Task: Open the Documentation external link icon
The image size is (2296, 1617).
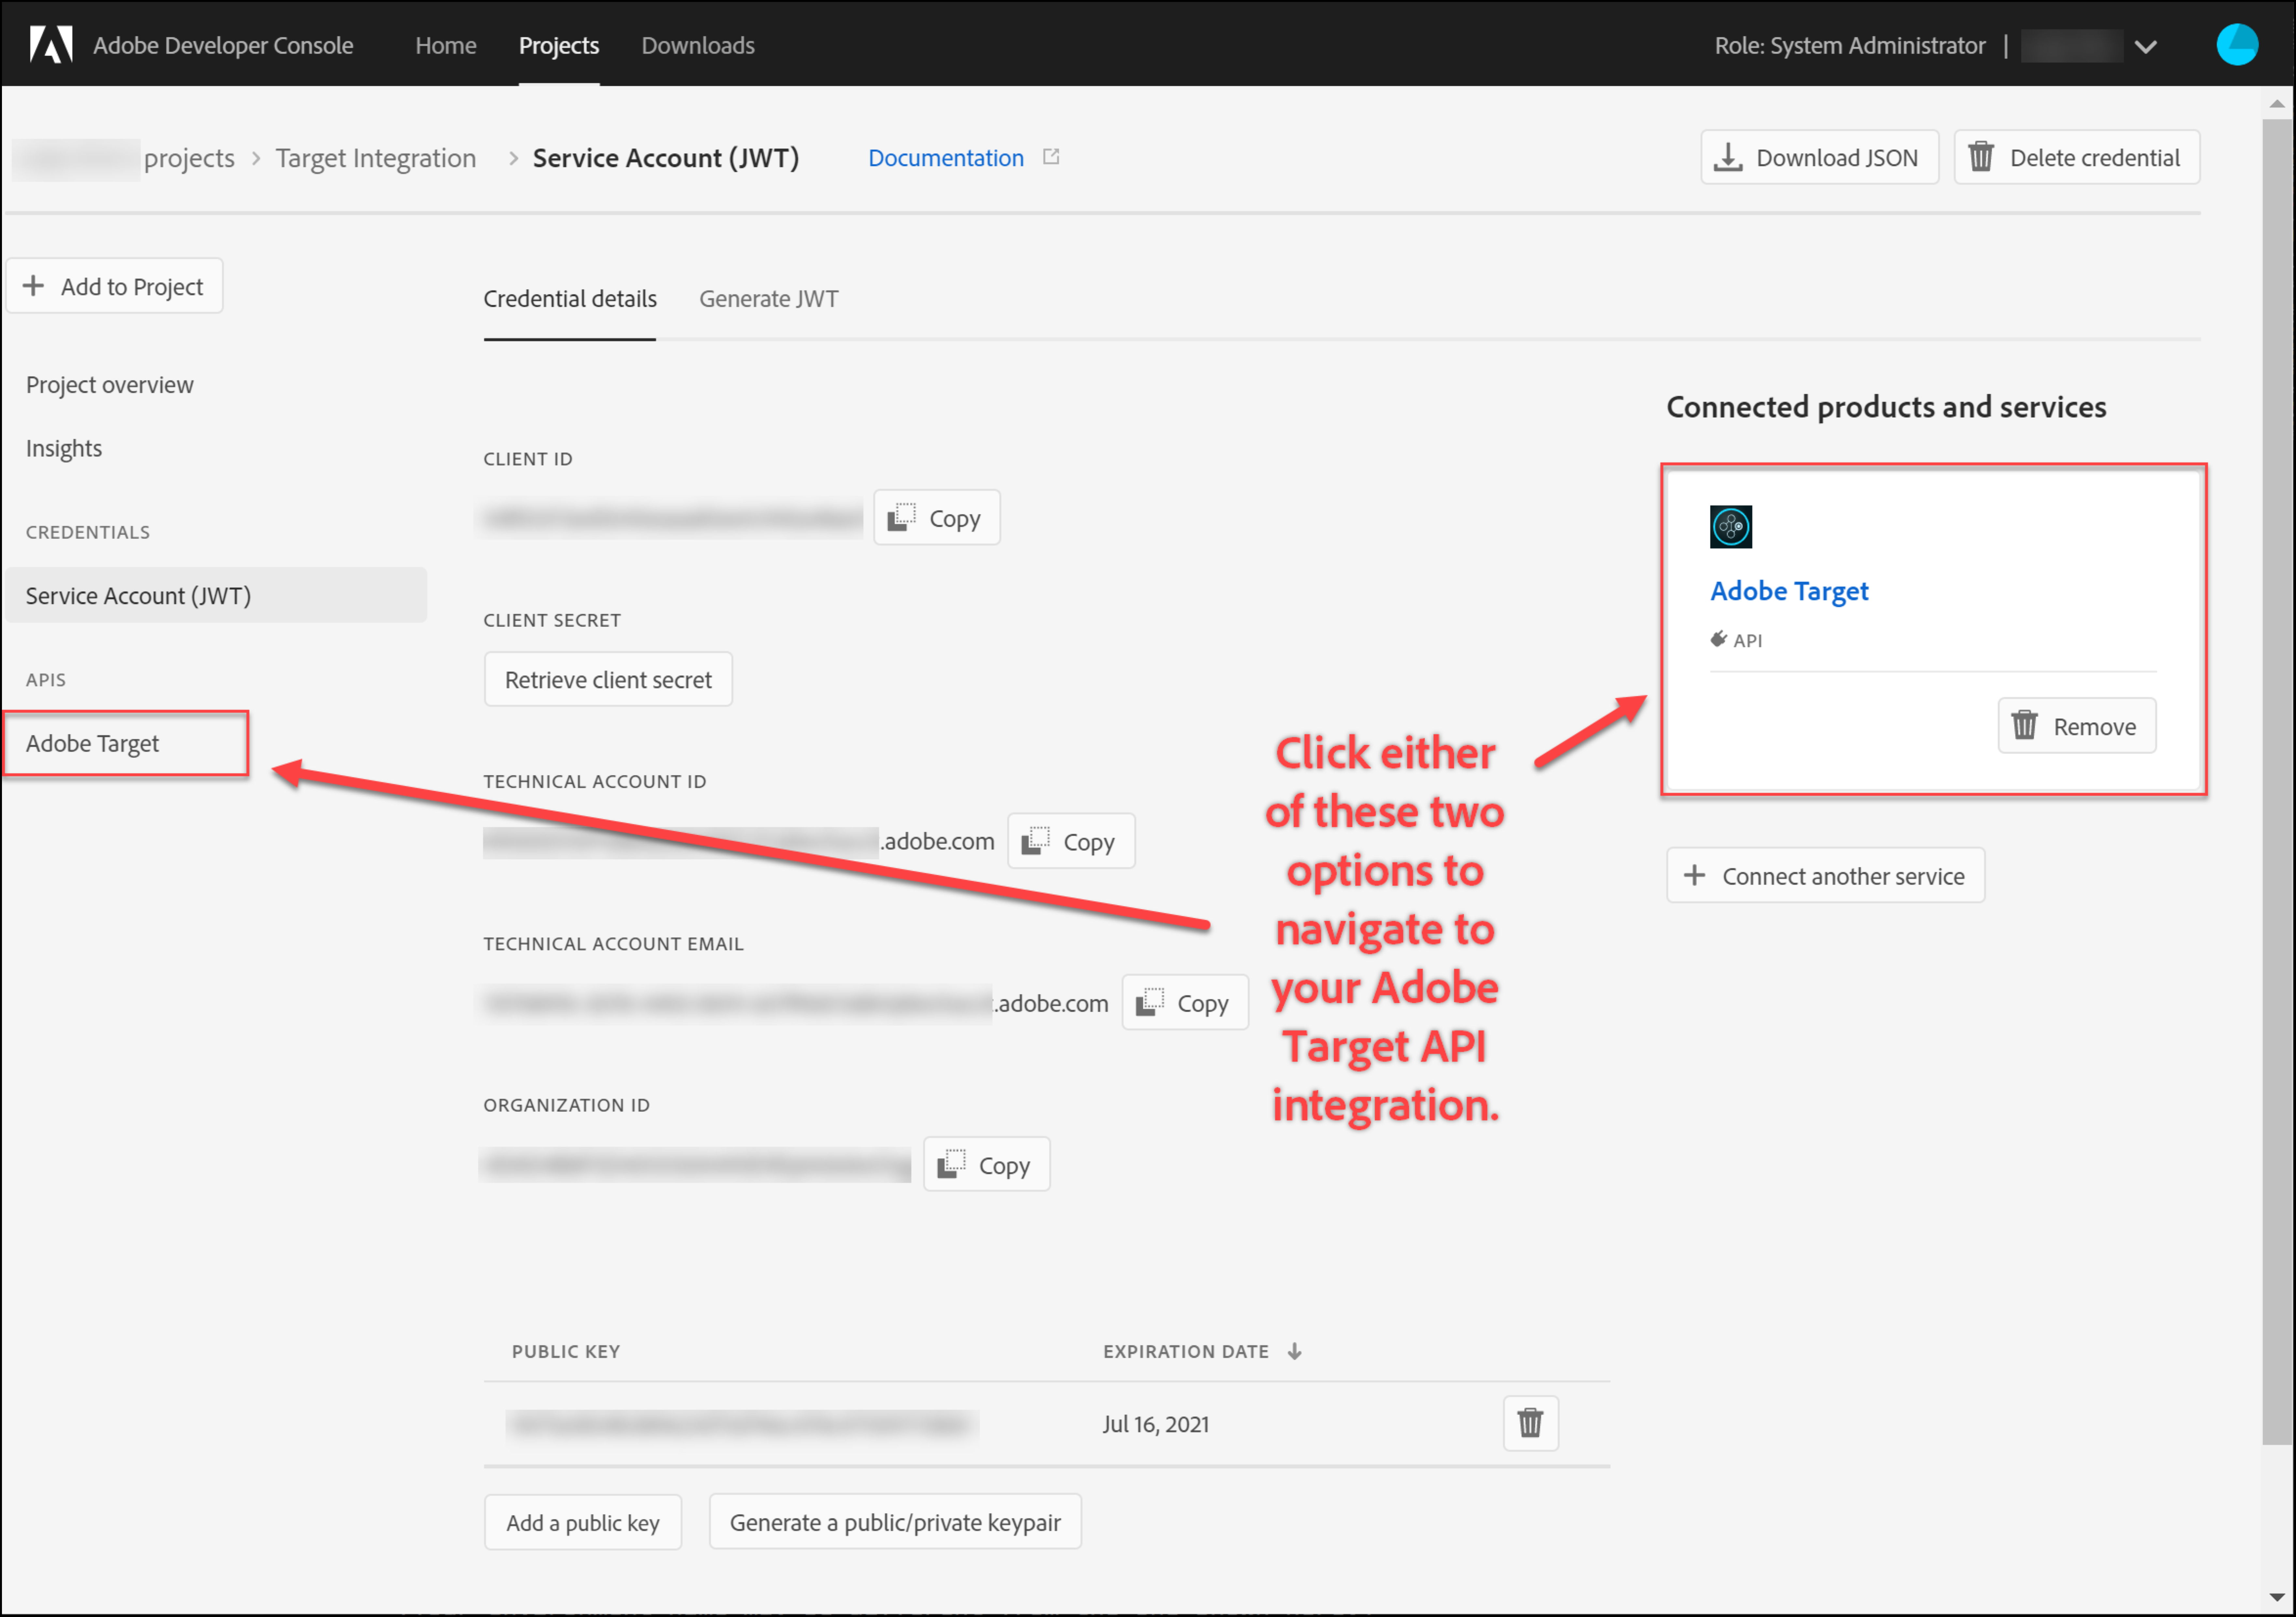Action: [x=1051, y=157]
